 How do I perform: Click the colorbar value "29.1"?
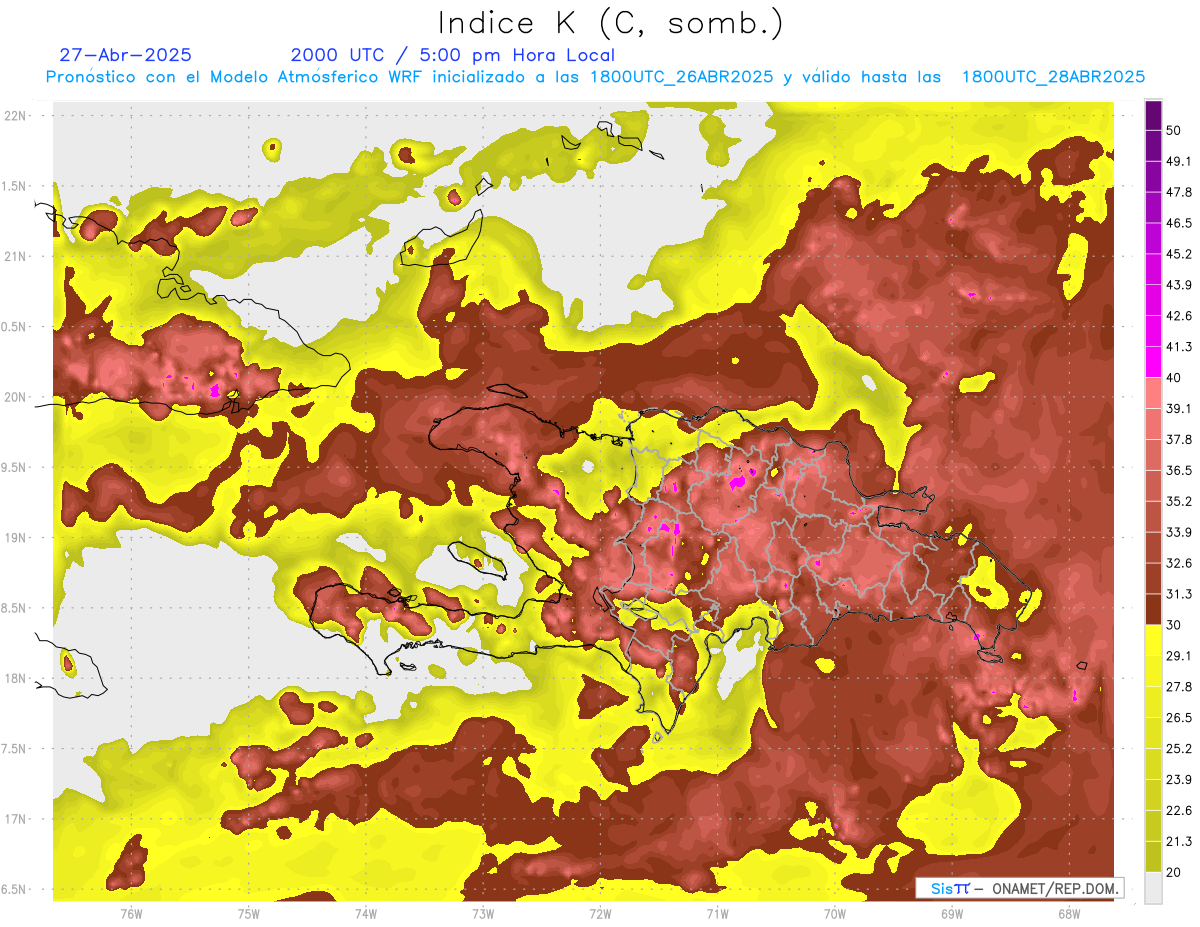coord(1178,656)
